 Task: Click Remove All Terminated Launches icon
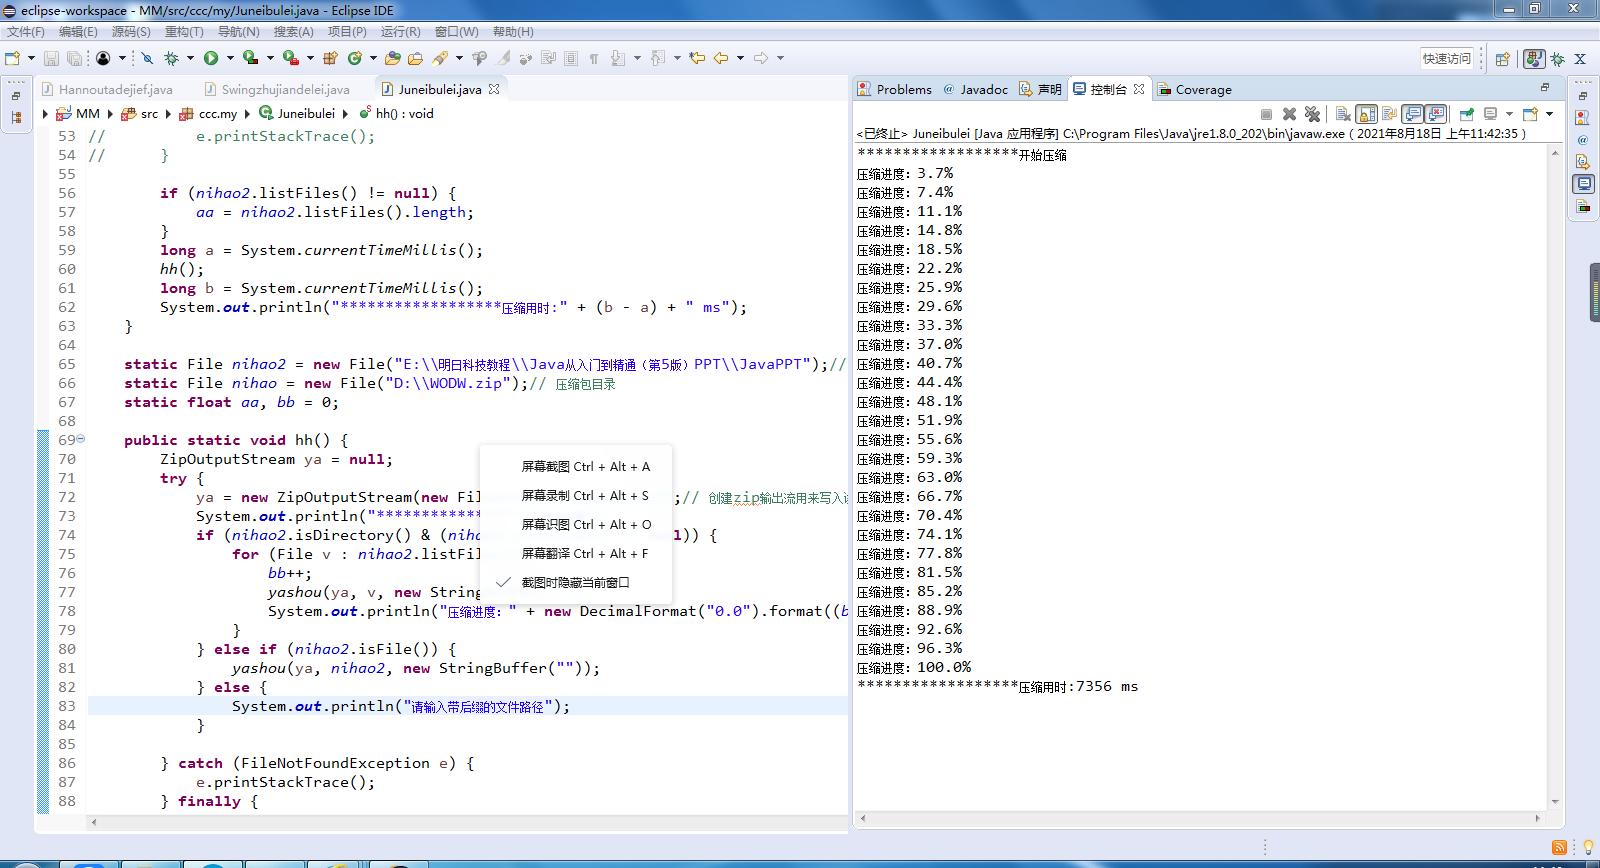(x=1312, y=114)
